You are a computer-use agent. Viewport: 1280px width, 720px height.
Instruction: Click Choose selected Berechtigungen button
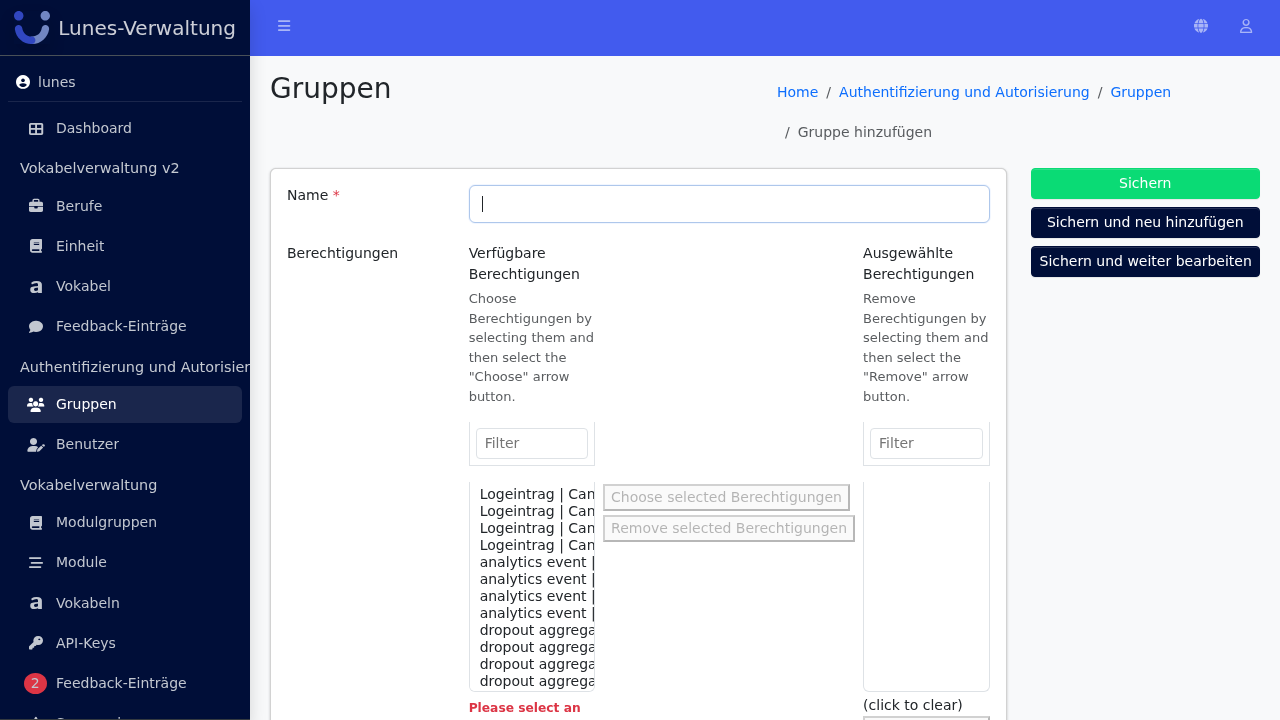pos(726,497)
